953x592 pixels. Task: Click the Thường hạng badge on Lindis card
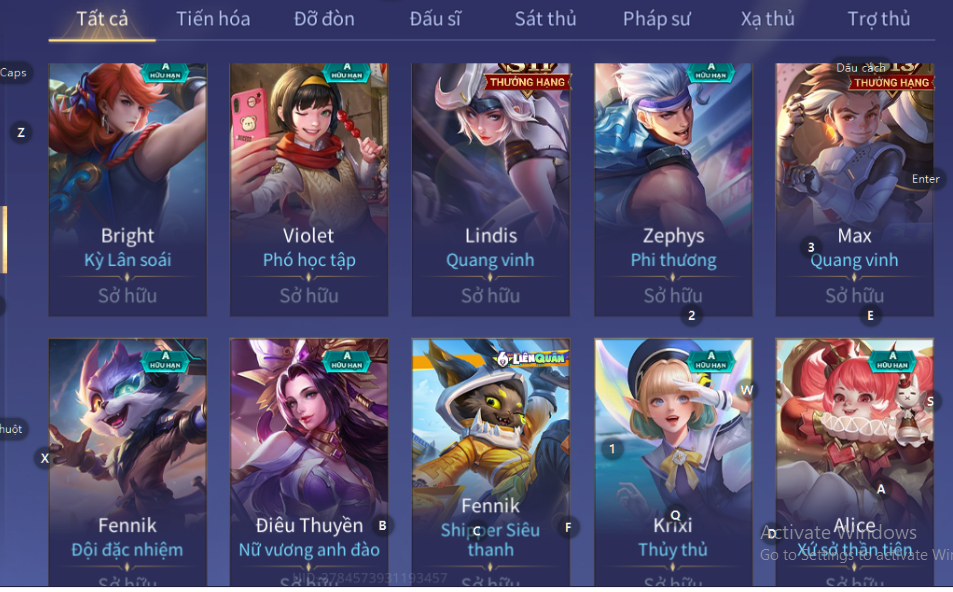pos(528,81)
